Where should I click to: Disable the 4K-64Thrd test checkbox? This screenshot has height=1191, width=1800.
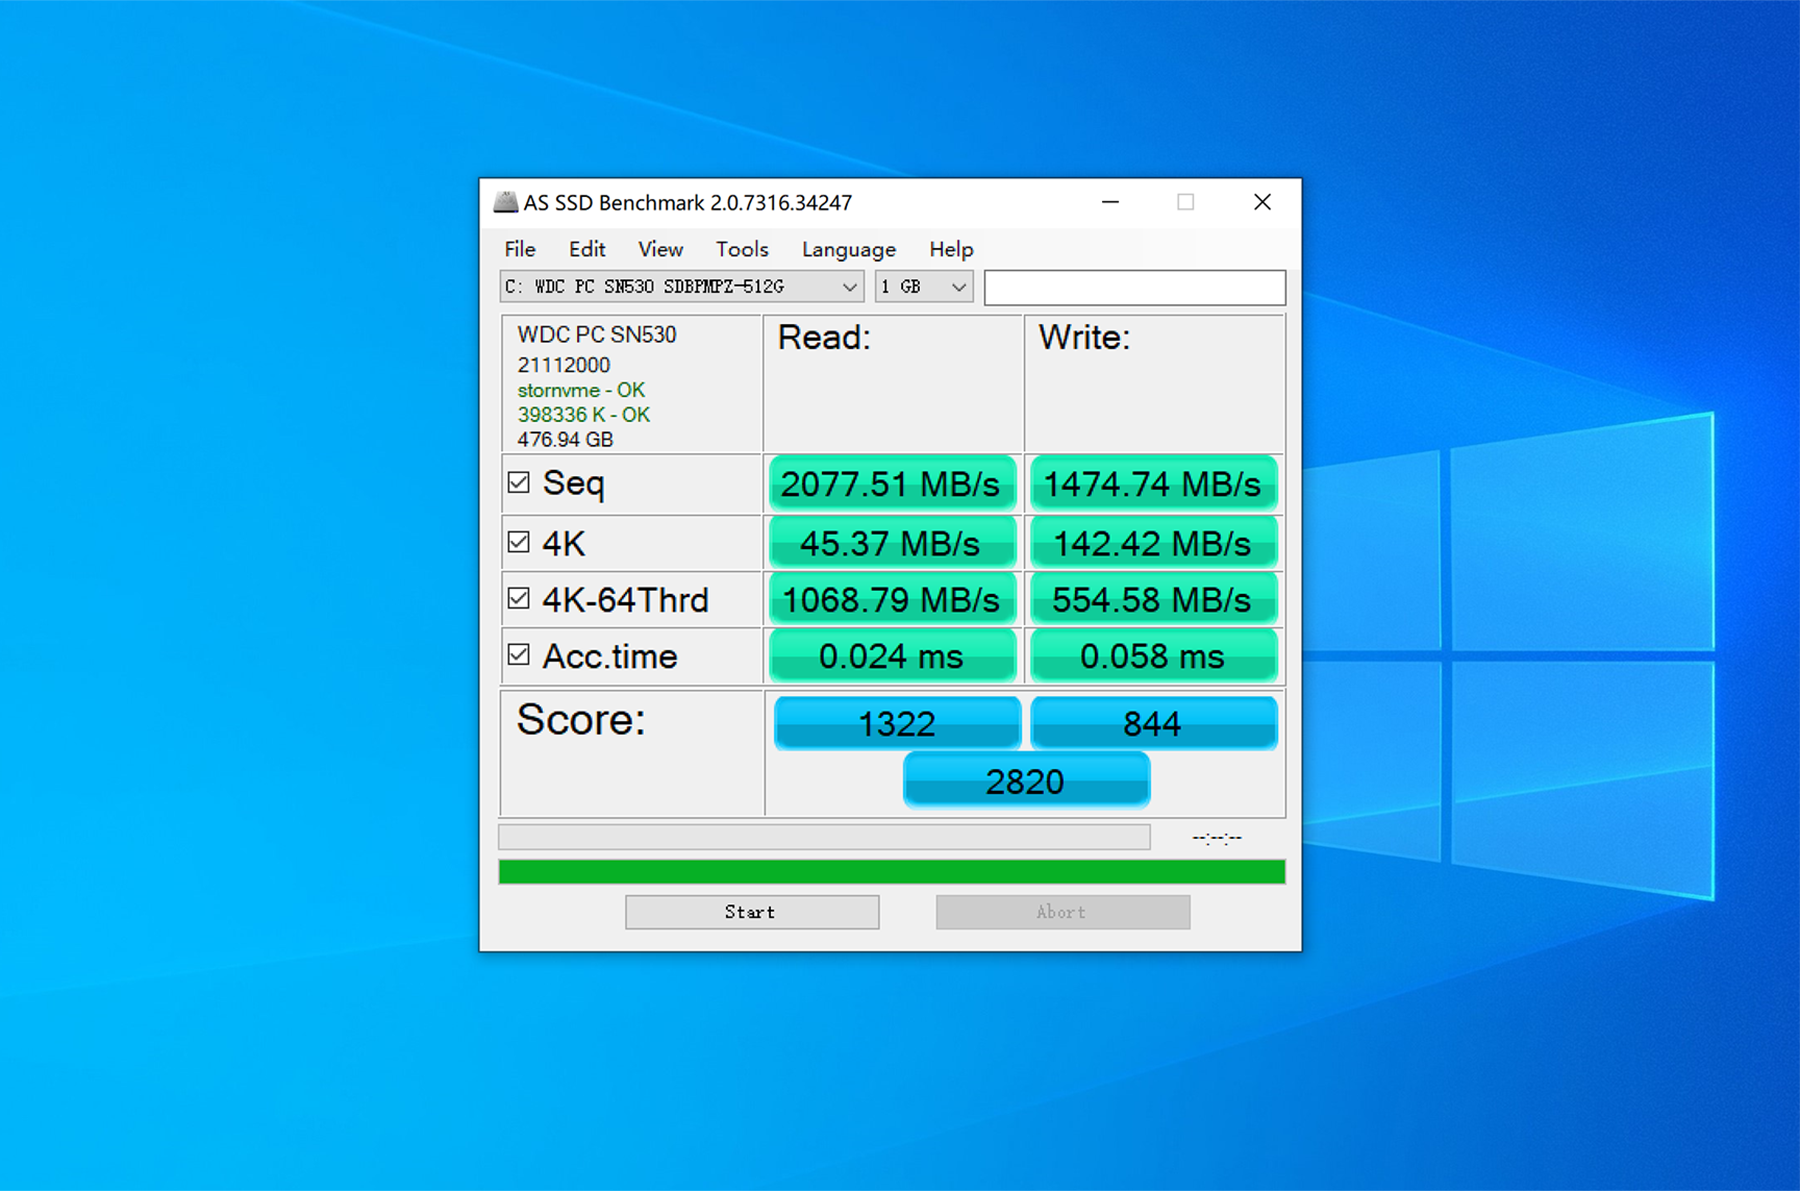coord(518,599)
